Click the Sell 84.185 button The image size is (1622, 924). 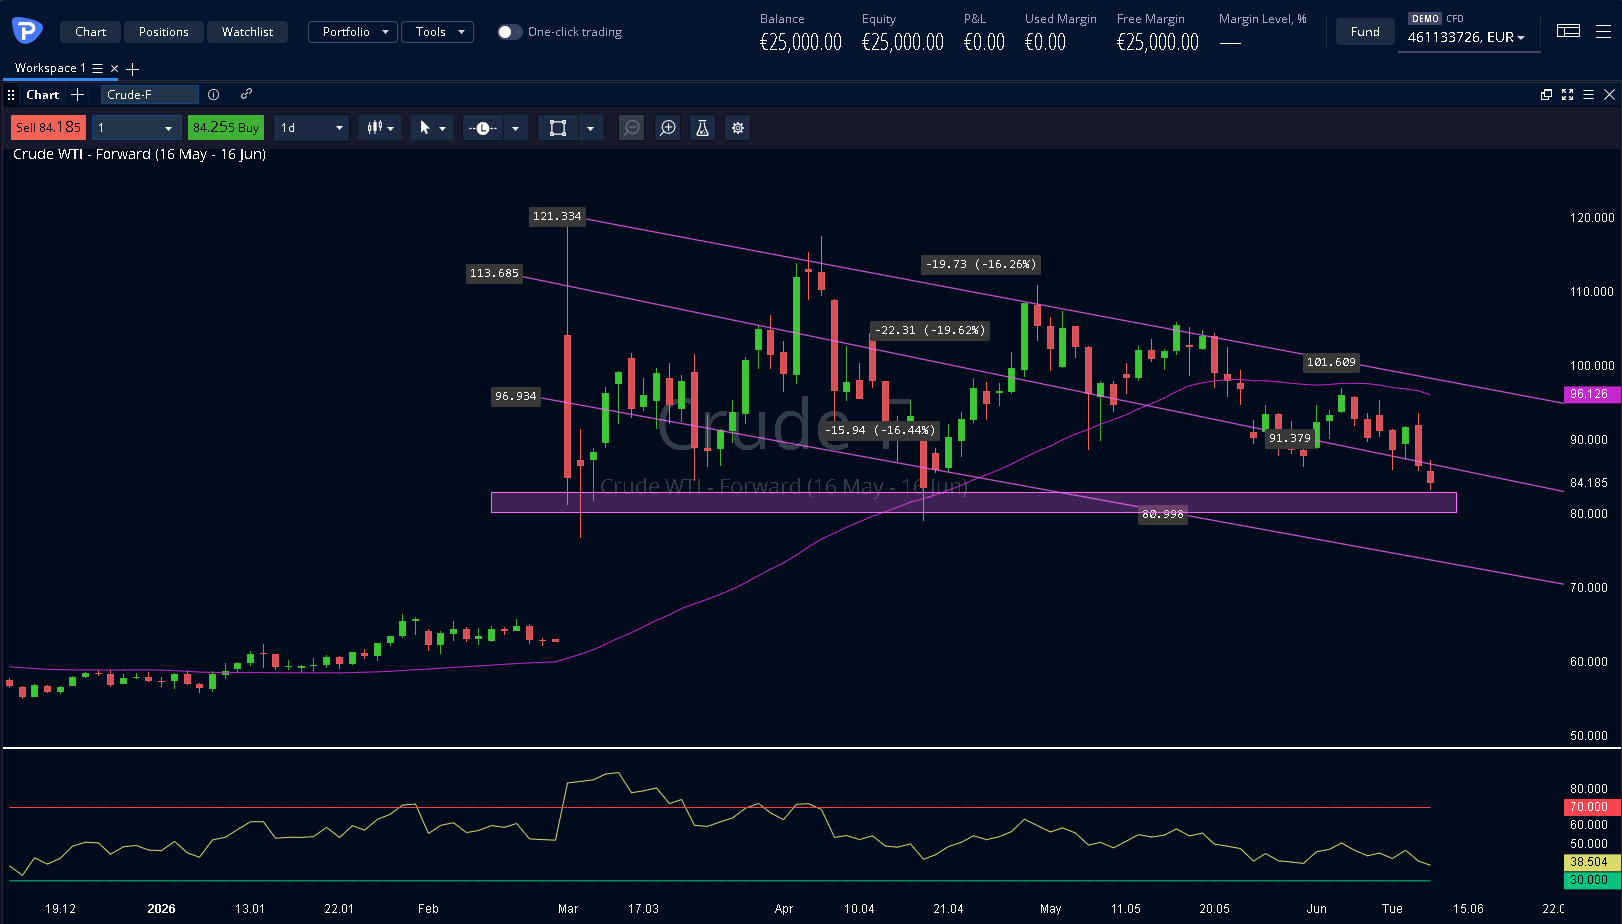(x=48, y=128)
